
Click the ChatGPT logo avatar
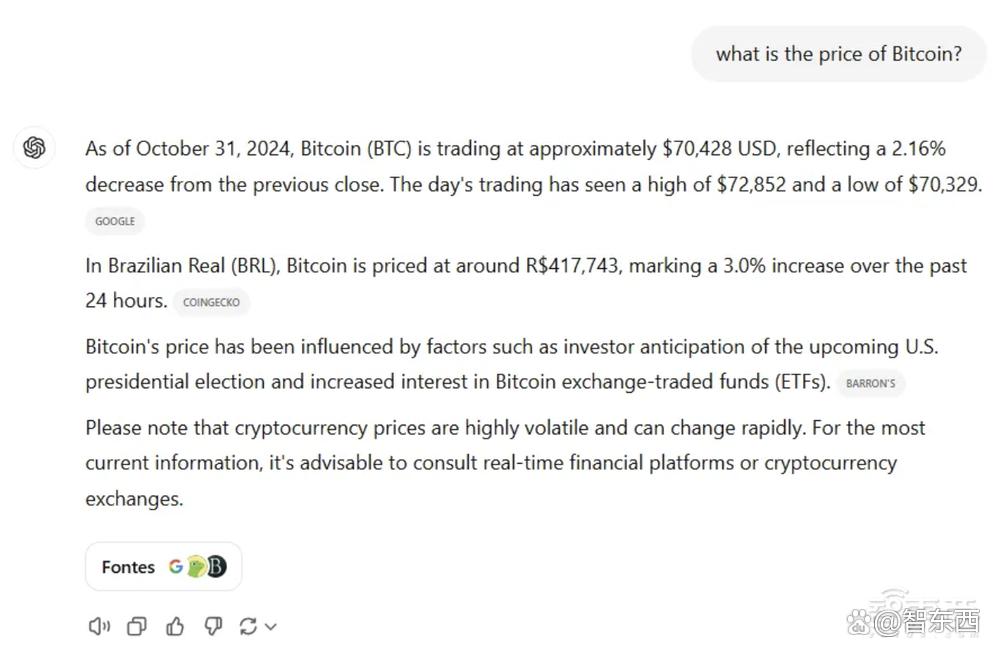tap(34, 148)
